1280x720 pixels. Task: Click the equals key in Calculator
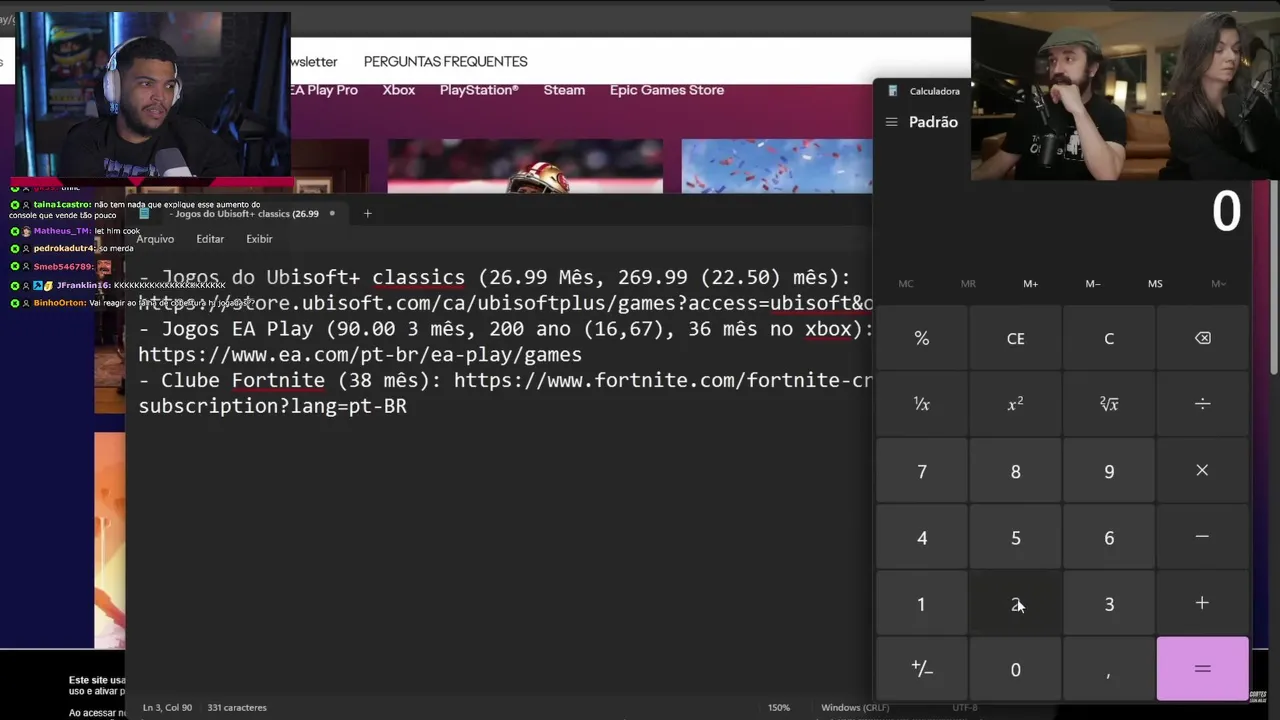(1202, 669)
